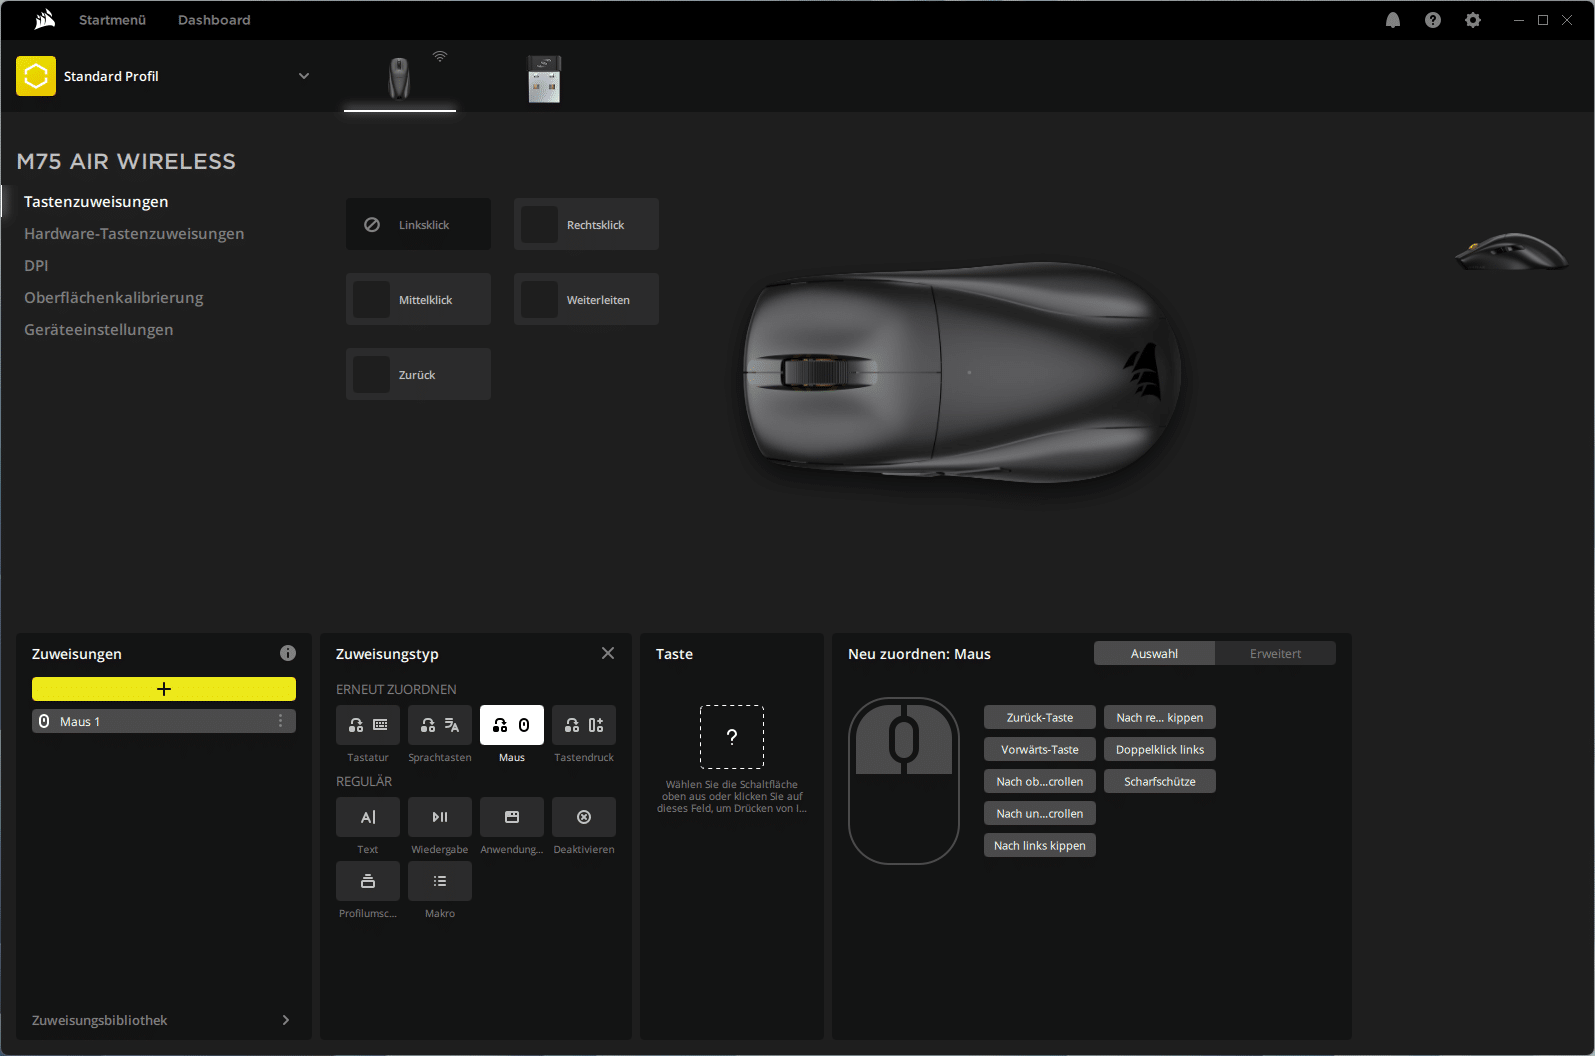Add a new assignment with yellow plus bar
1595x1056 pixels.
pyautogui.click(x=164, y=689)
